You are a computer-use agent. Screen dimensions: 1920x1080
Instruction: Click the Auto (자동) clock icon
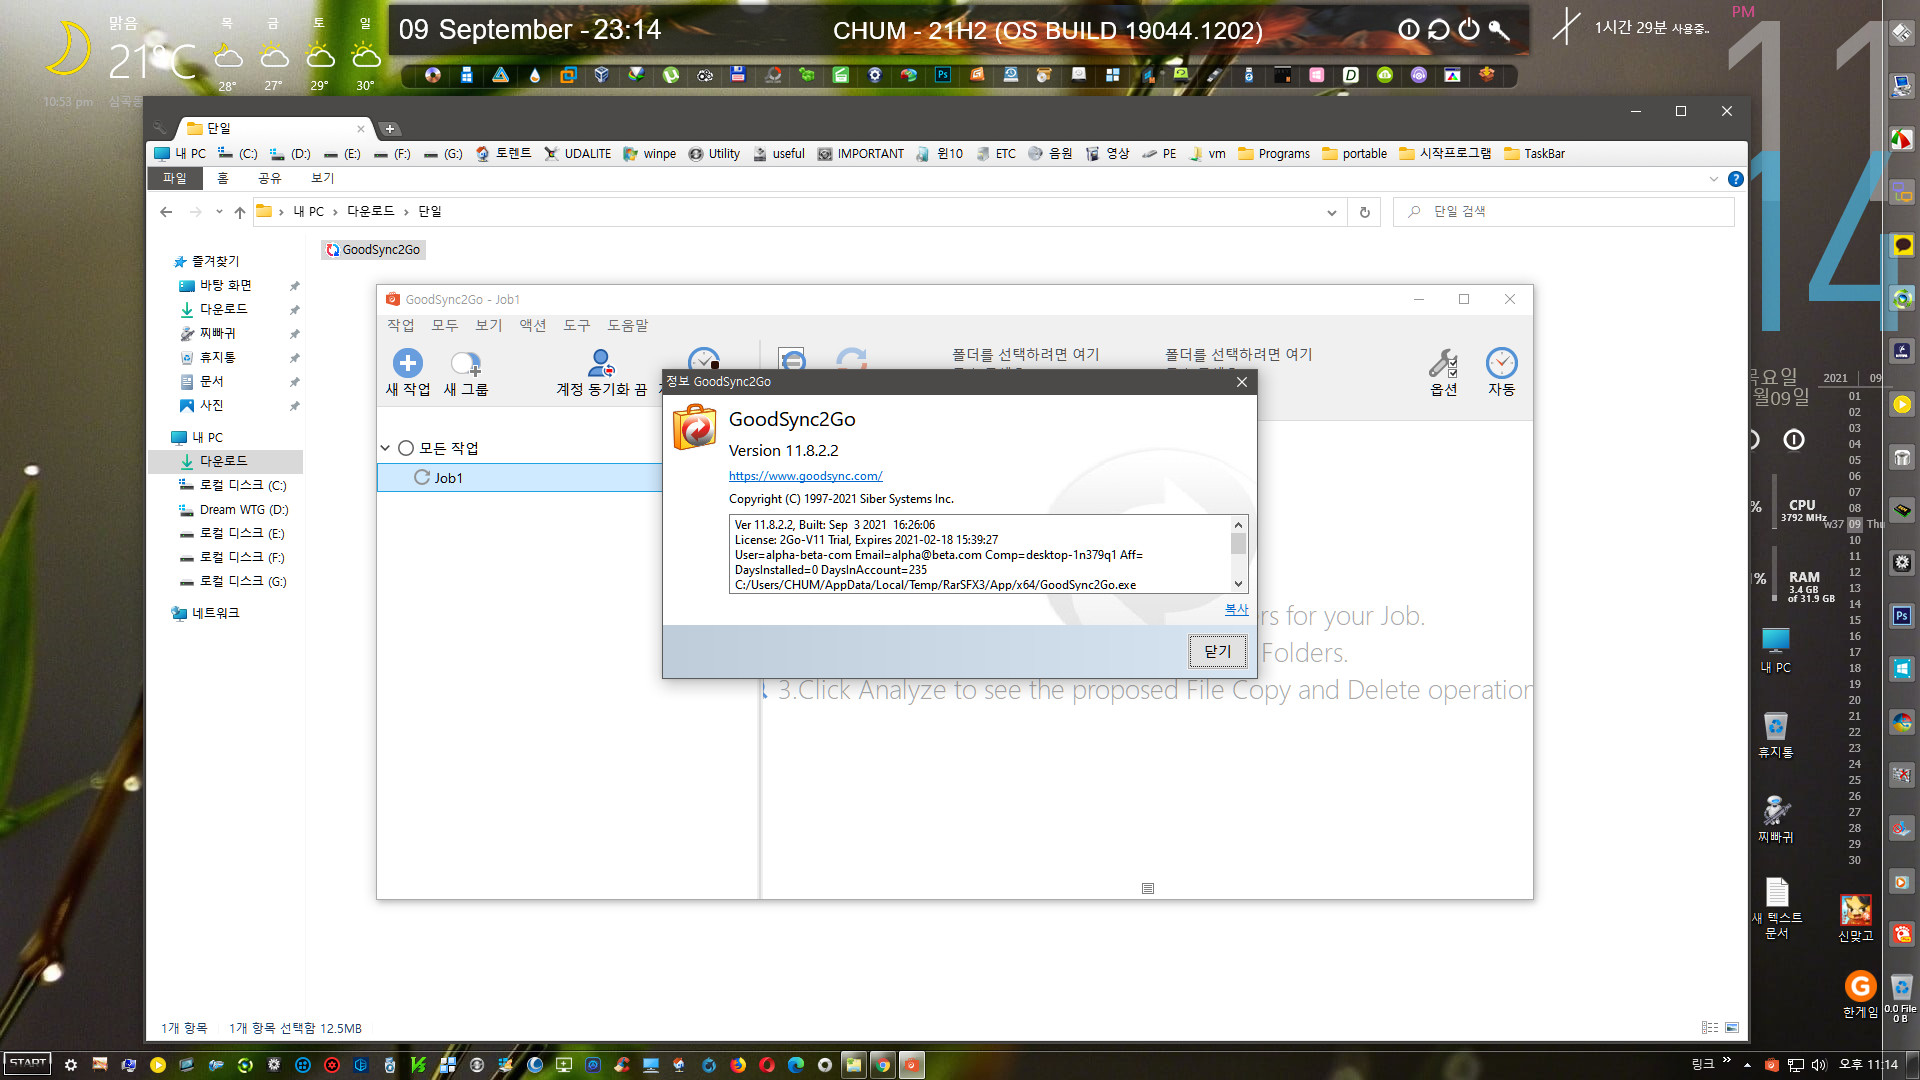click(1501, 363)
